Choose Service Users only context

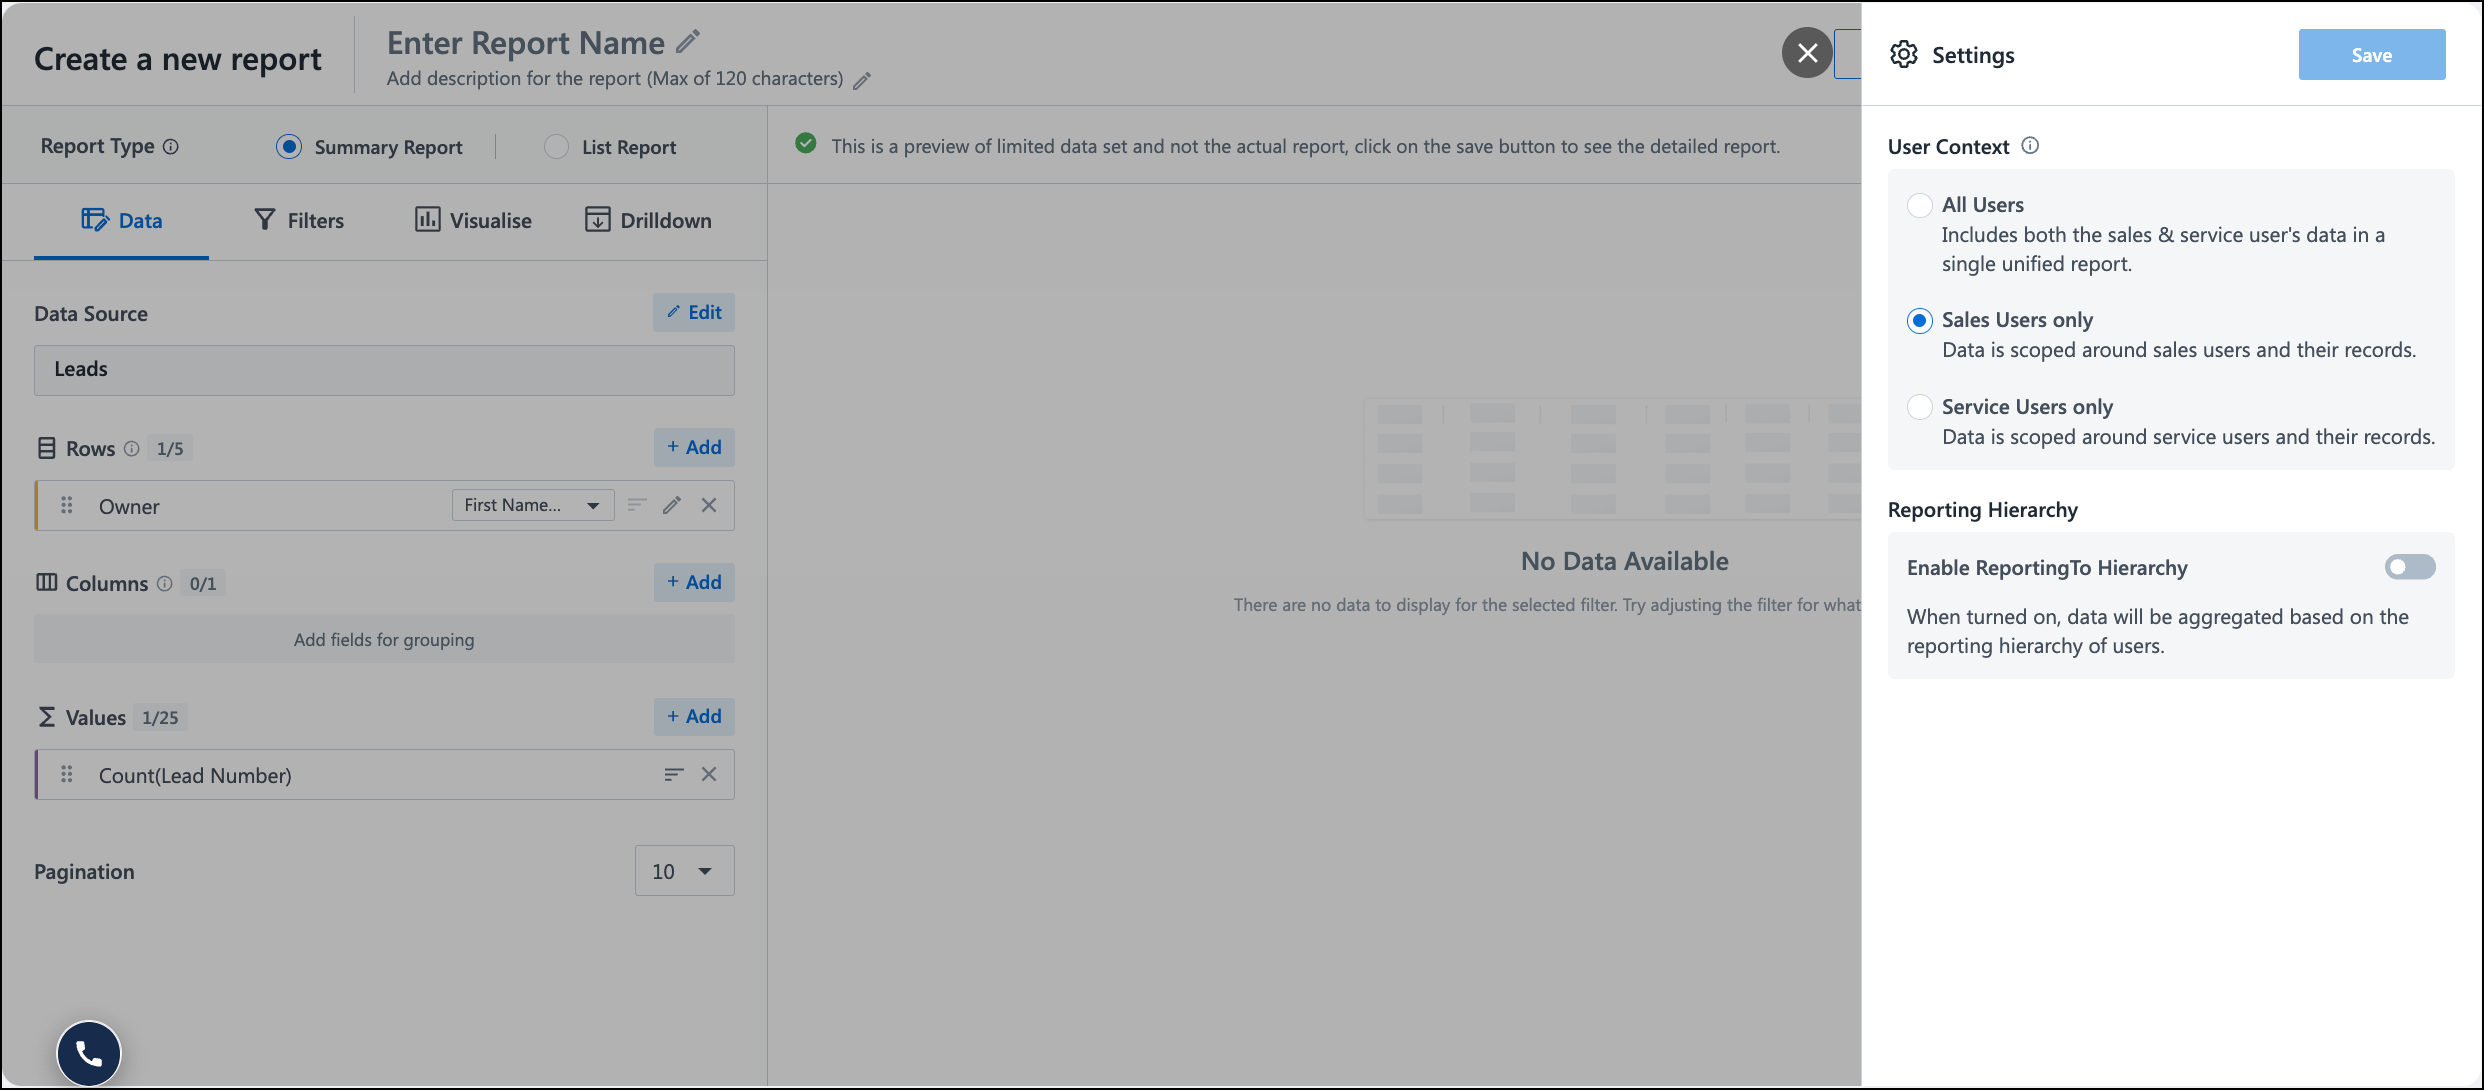(x=1920, y=407)
